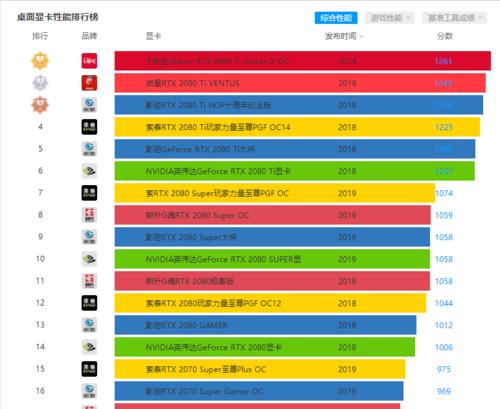500x409 pixels.
Task: Click the 桌面显卡性能排行榜 title
Action: [x=58, y=17]
